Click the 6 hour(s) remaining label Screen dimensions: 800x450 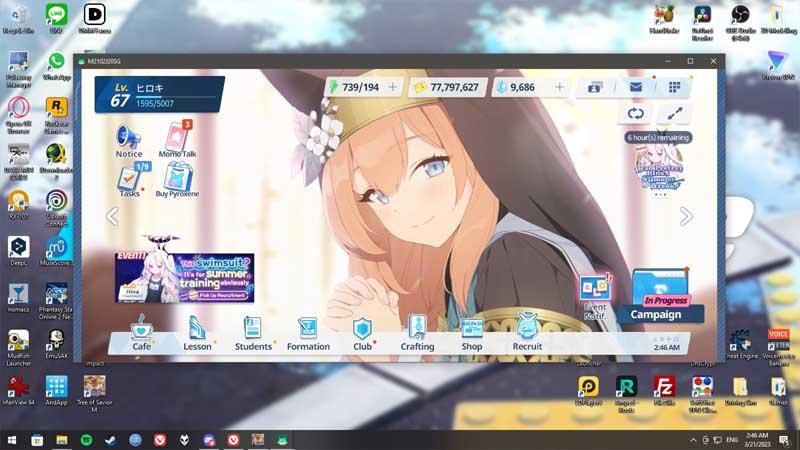[x=658, y=138]
